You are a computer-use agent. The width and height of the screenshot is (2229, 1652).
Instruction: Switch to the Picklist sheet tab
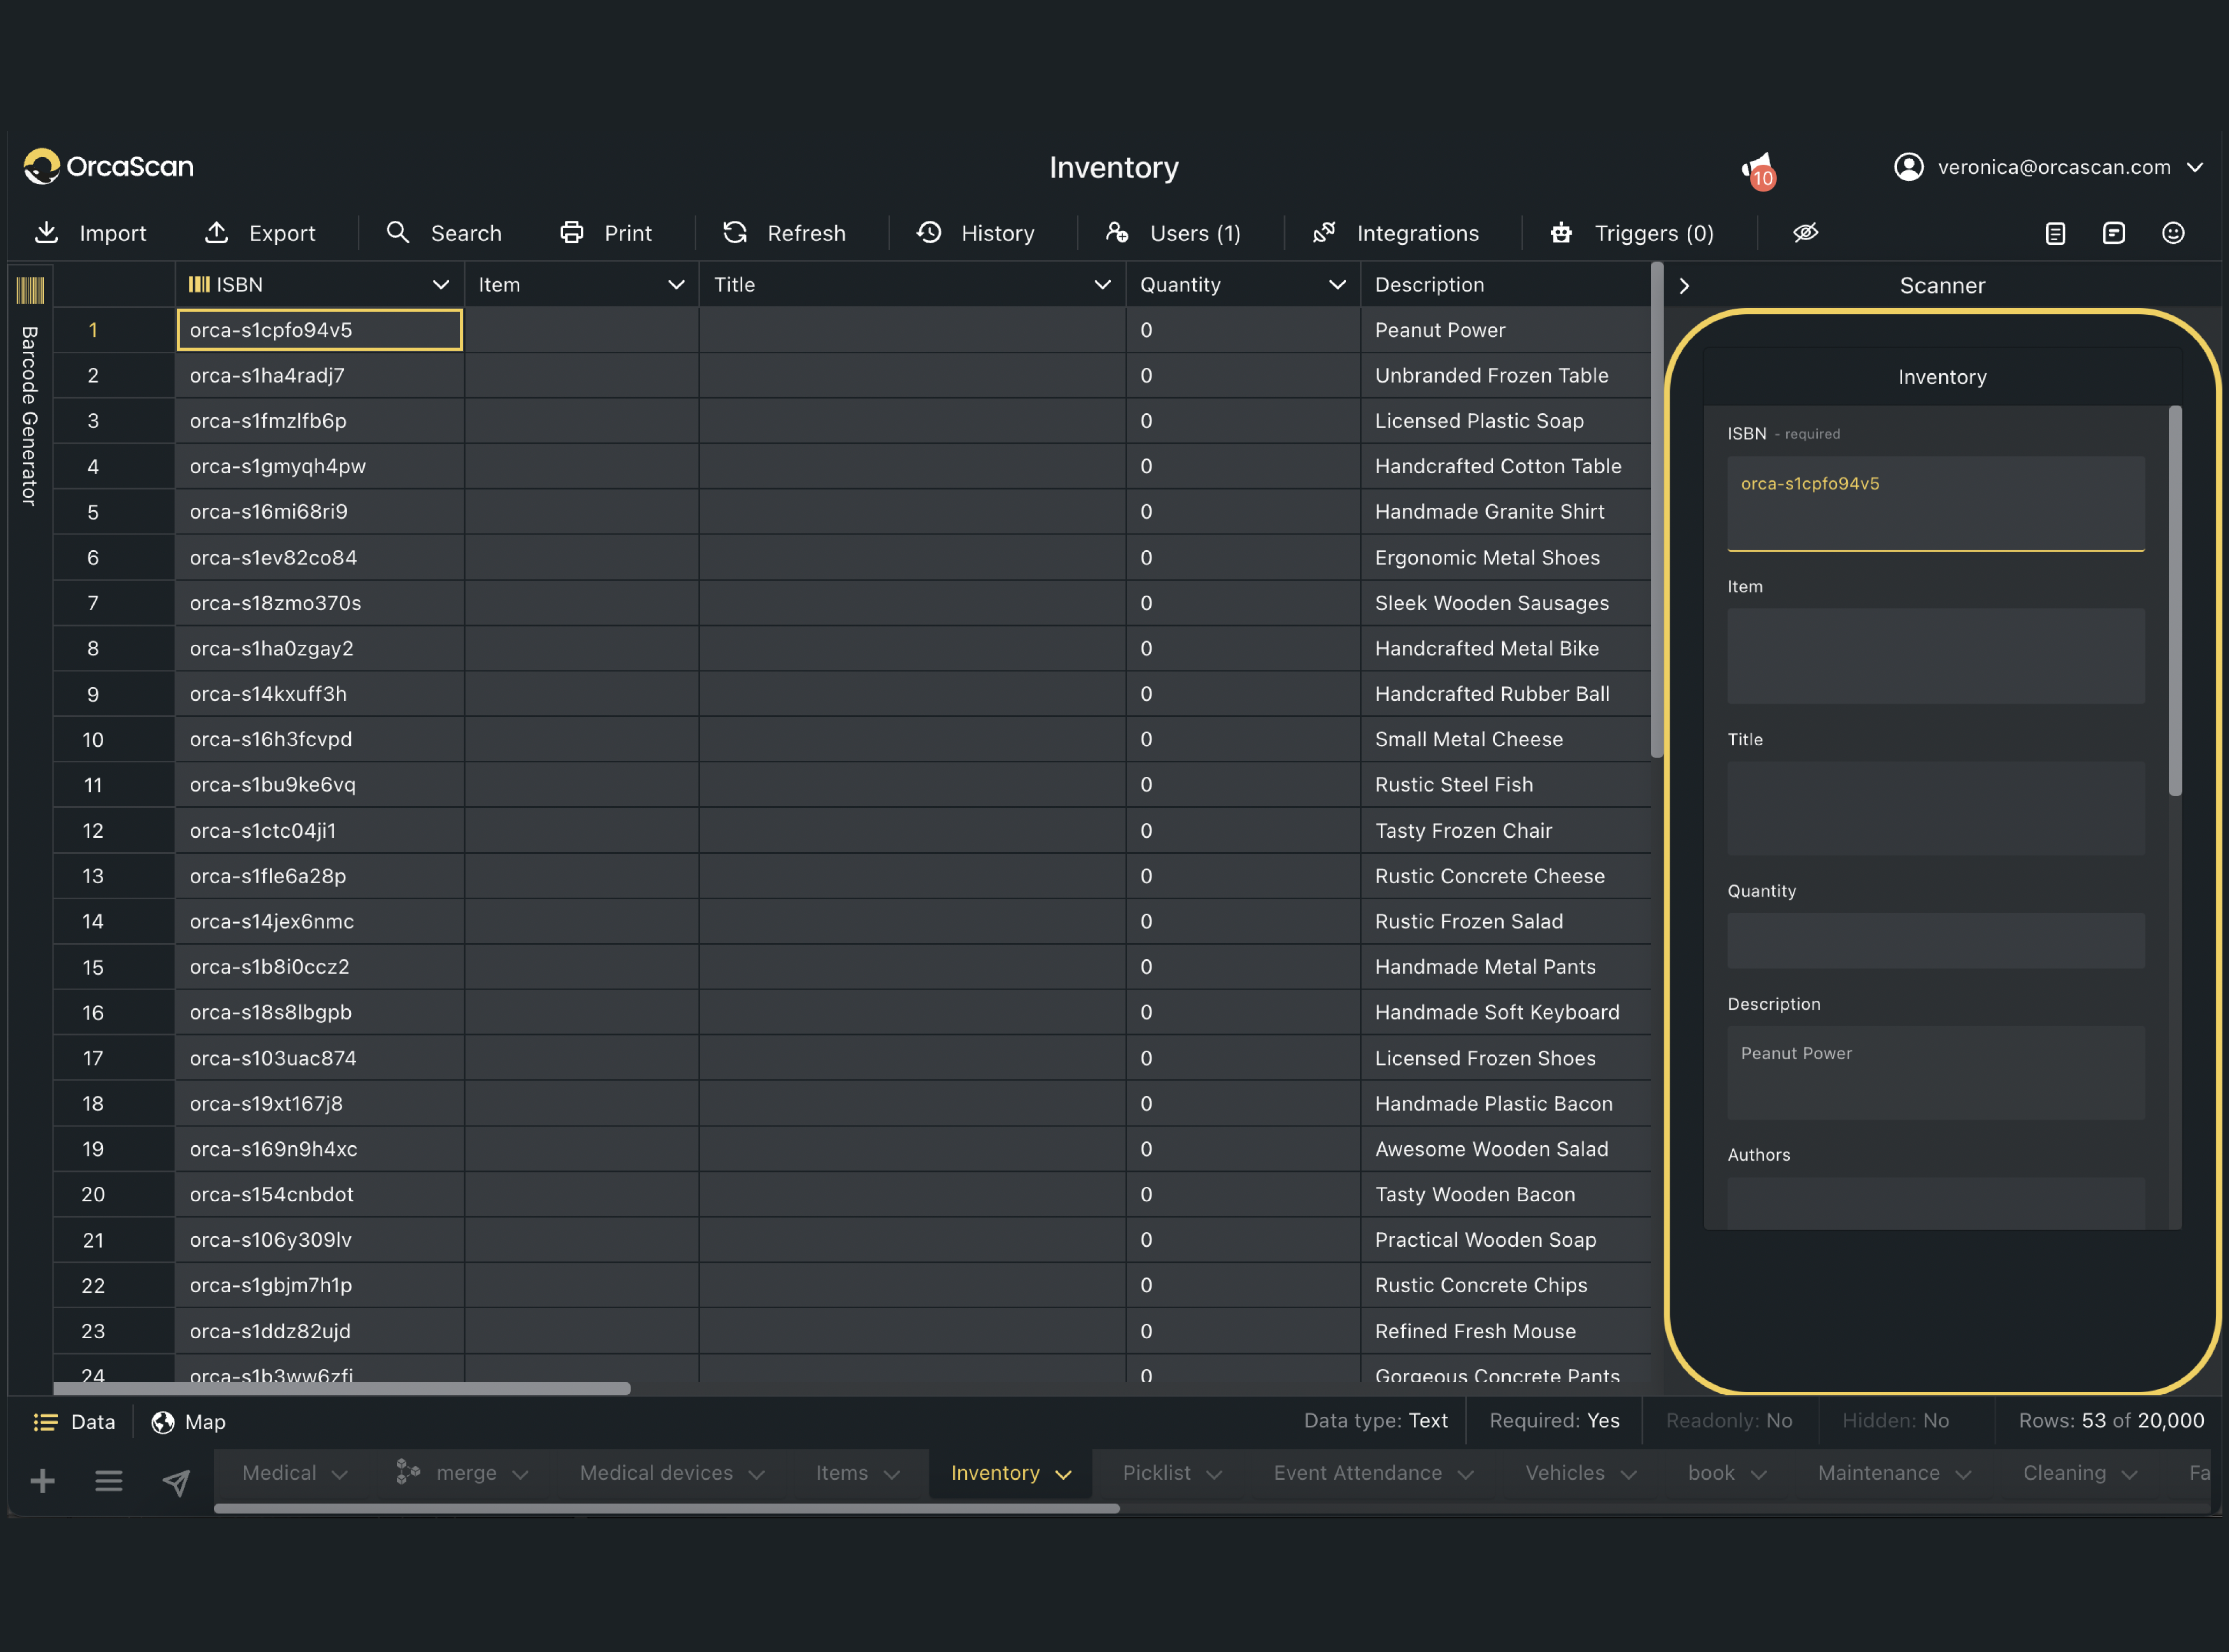[x=1156, y=1473]
